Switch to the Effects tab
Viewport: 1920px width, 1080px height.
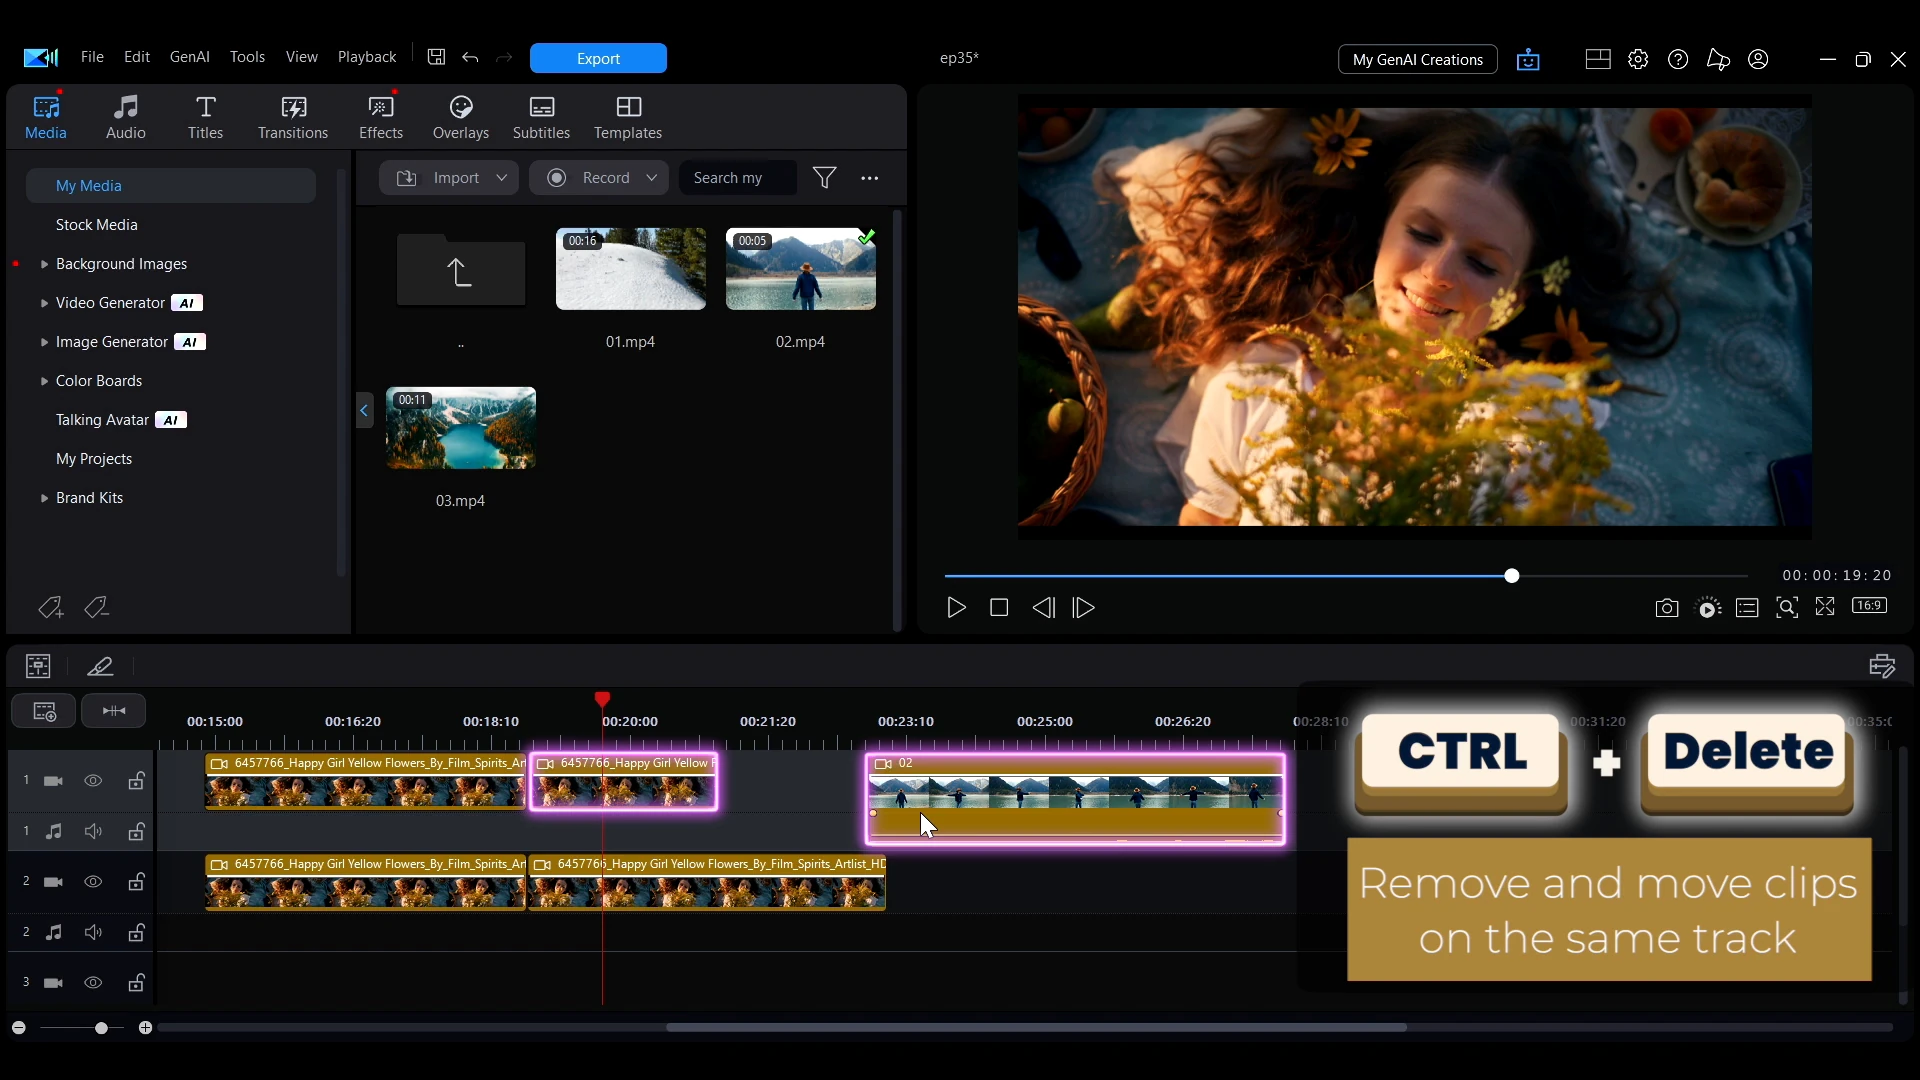(381, 117)
